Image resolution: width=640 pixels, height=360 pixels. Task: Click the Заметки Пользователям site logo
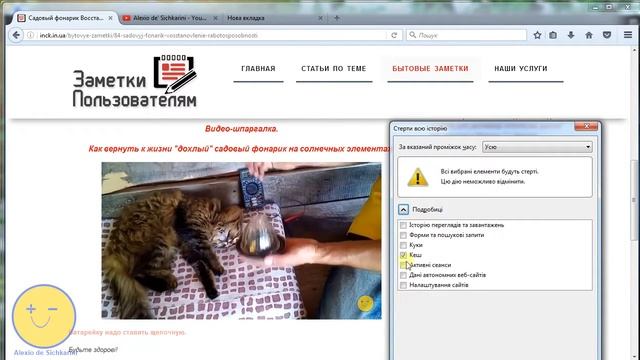point(135,81)
